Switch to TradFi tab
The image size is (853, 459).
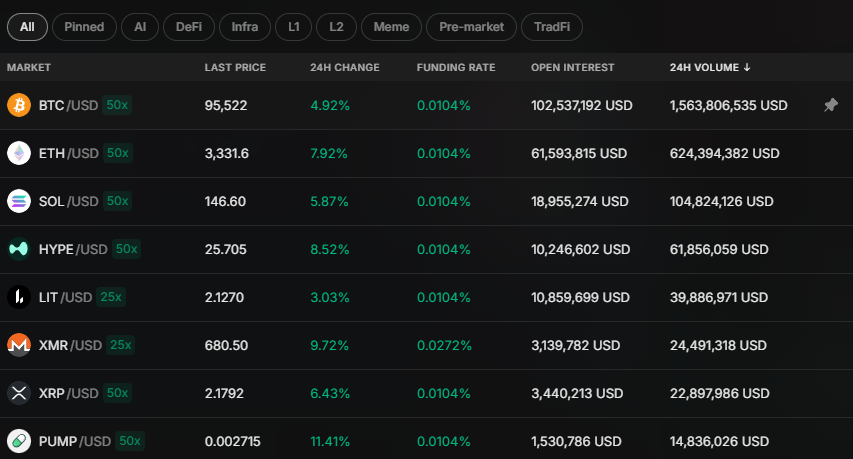[x=552, y=27]
